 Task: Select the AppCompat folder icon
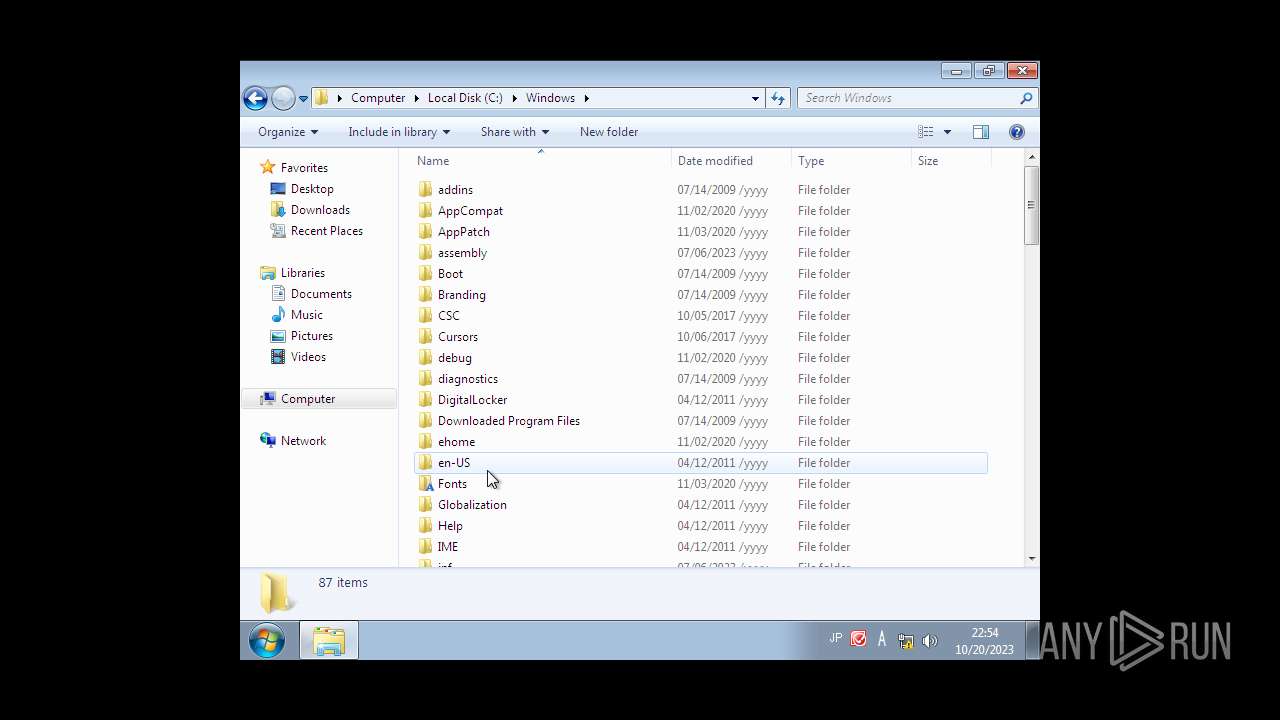[x=426, y=211]
